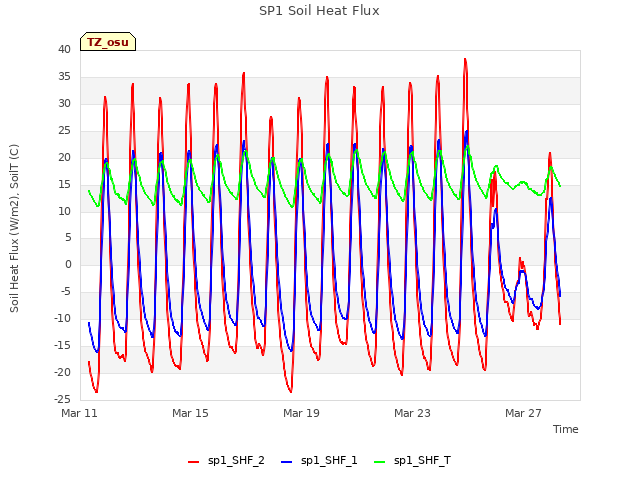Click the Mar 11 x-axis tick label
Image resolution: width=640 pixels, height=480 pixels.
click(79, 413)
